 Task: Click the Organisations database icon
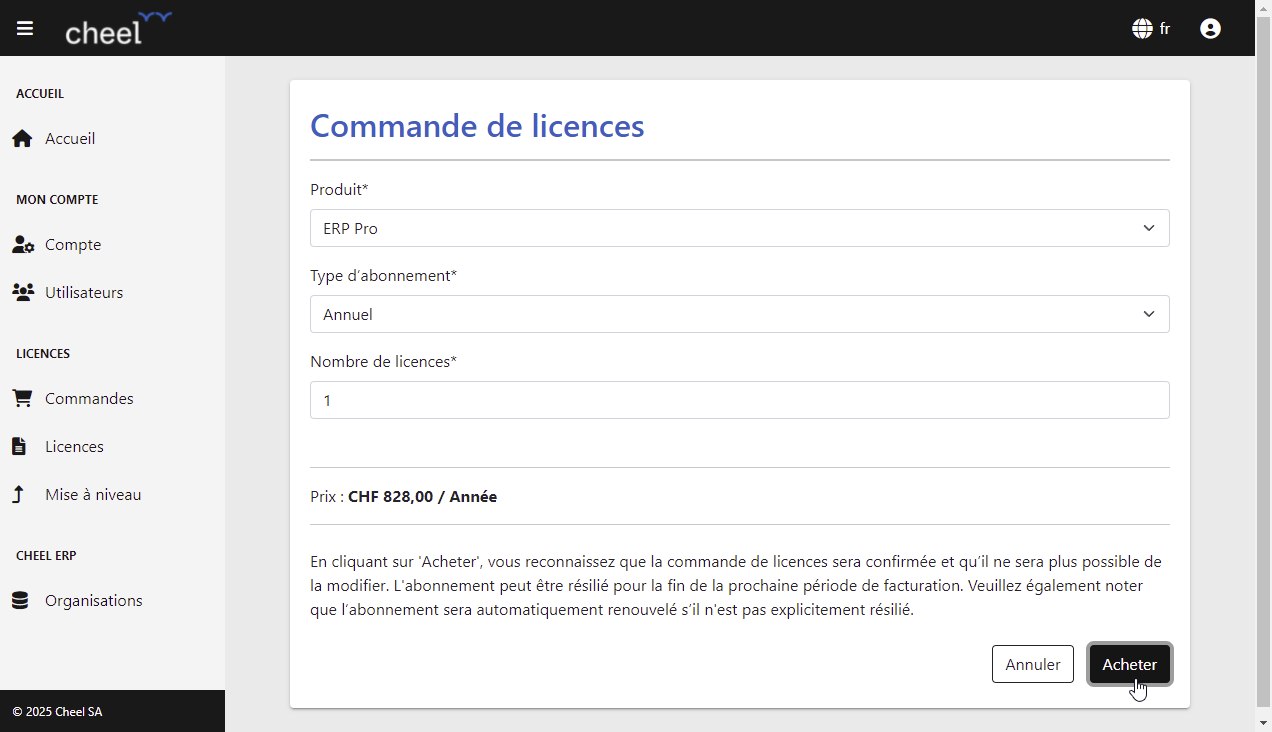[20, 601]
